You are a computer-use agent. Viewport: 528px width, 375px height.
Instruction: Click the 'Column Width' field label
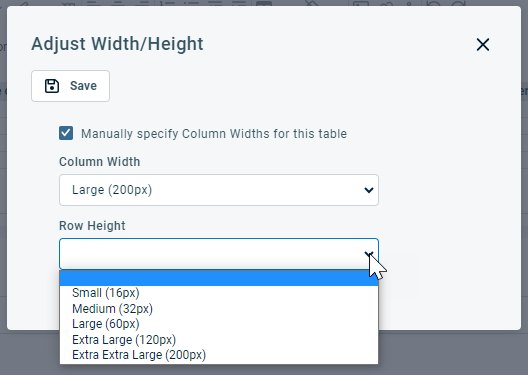[x=100, y=162]
